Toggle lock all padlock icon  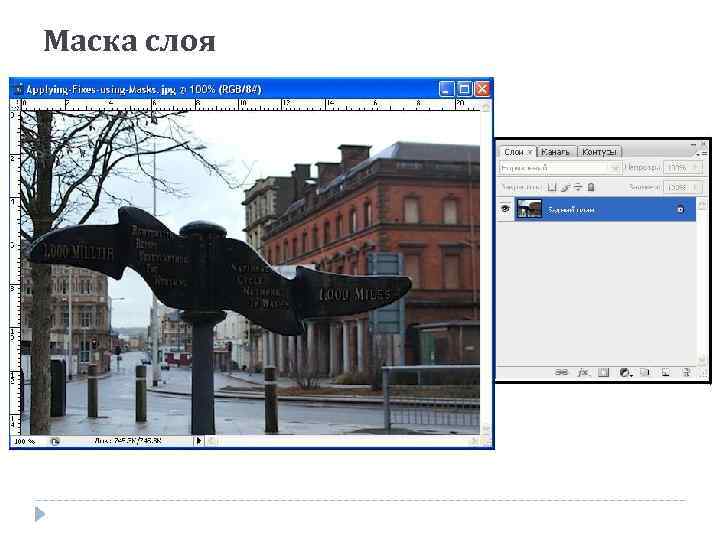click(591, 187)
